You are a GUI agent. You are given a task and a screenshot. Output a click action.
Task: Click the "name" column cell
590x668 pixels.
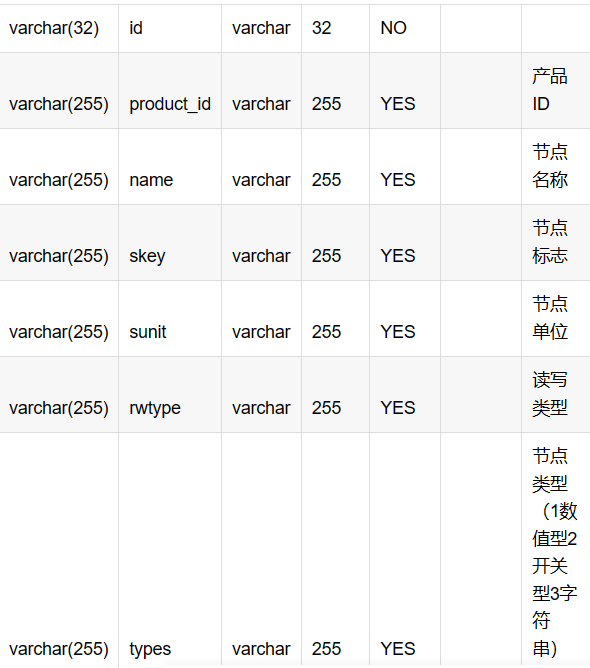point(170,167)
